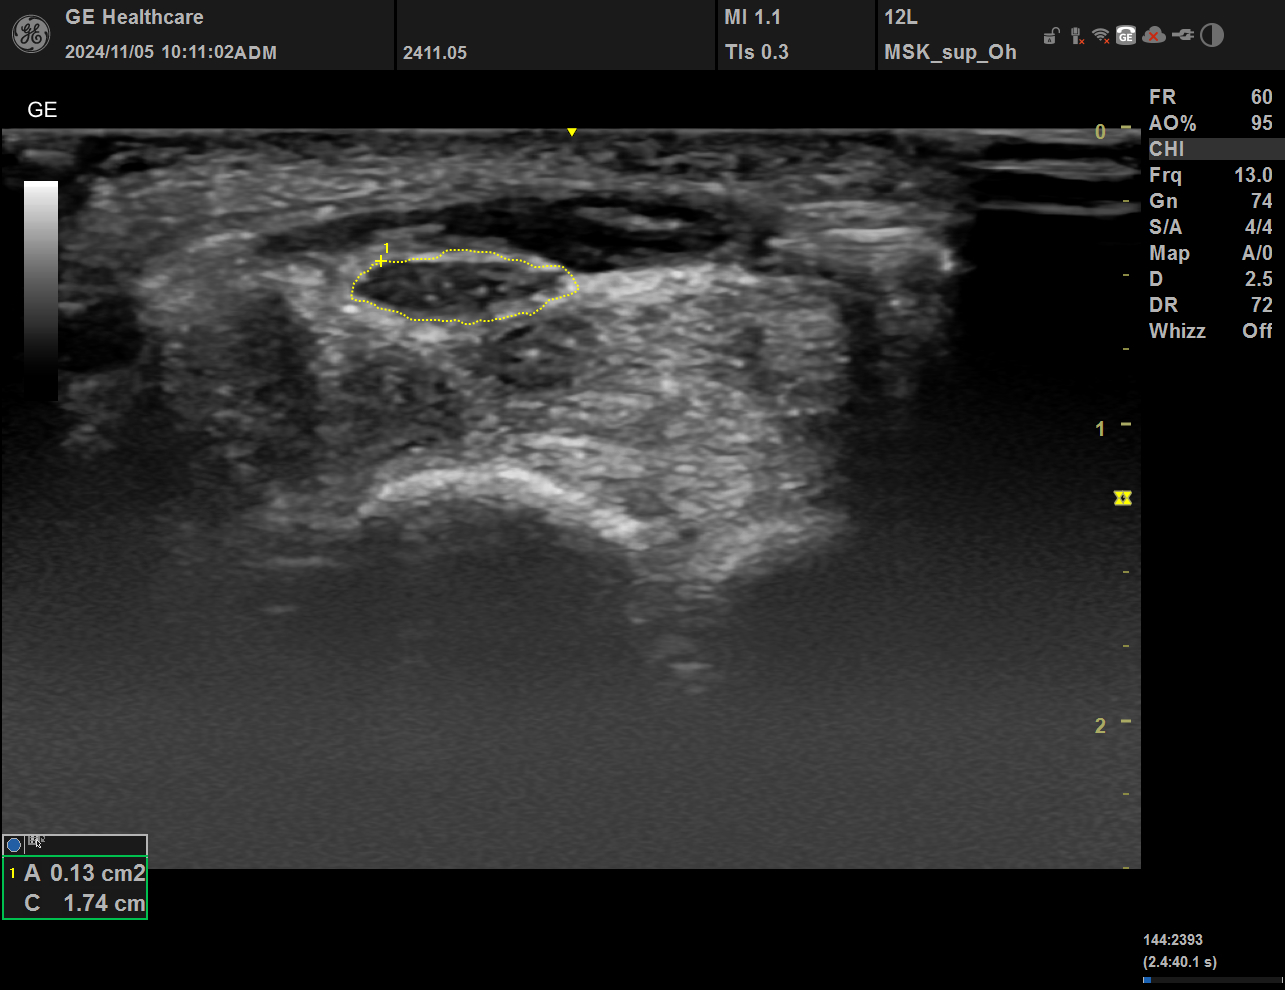The image size is (1285, 990).
Task: Click the network cable disconnected icon
Action: click(x=1076, y=36)
